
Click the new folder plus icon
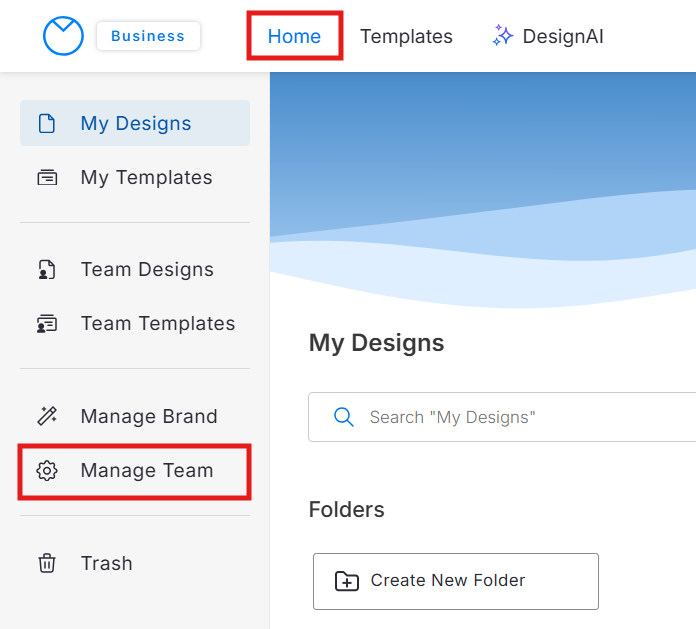click(347, 581)
